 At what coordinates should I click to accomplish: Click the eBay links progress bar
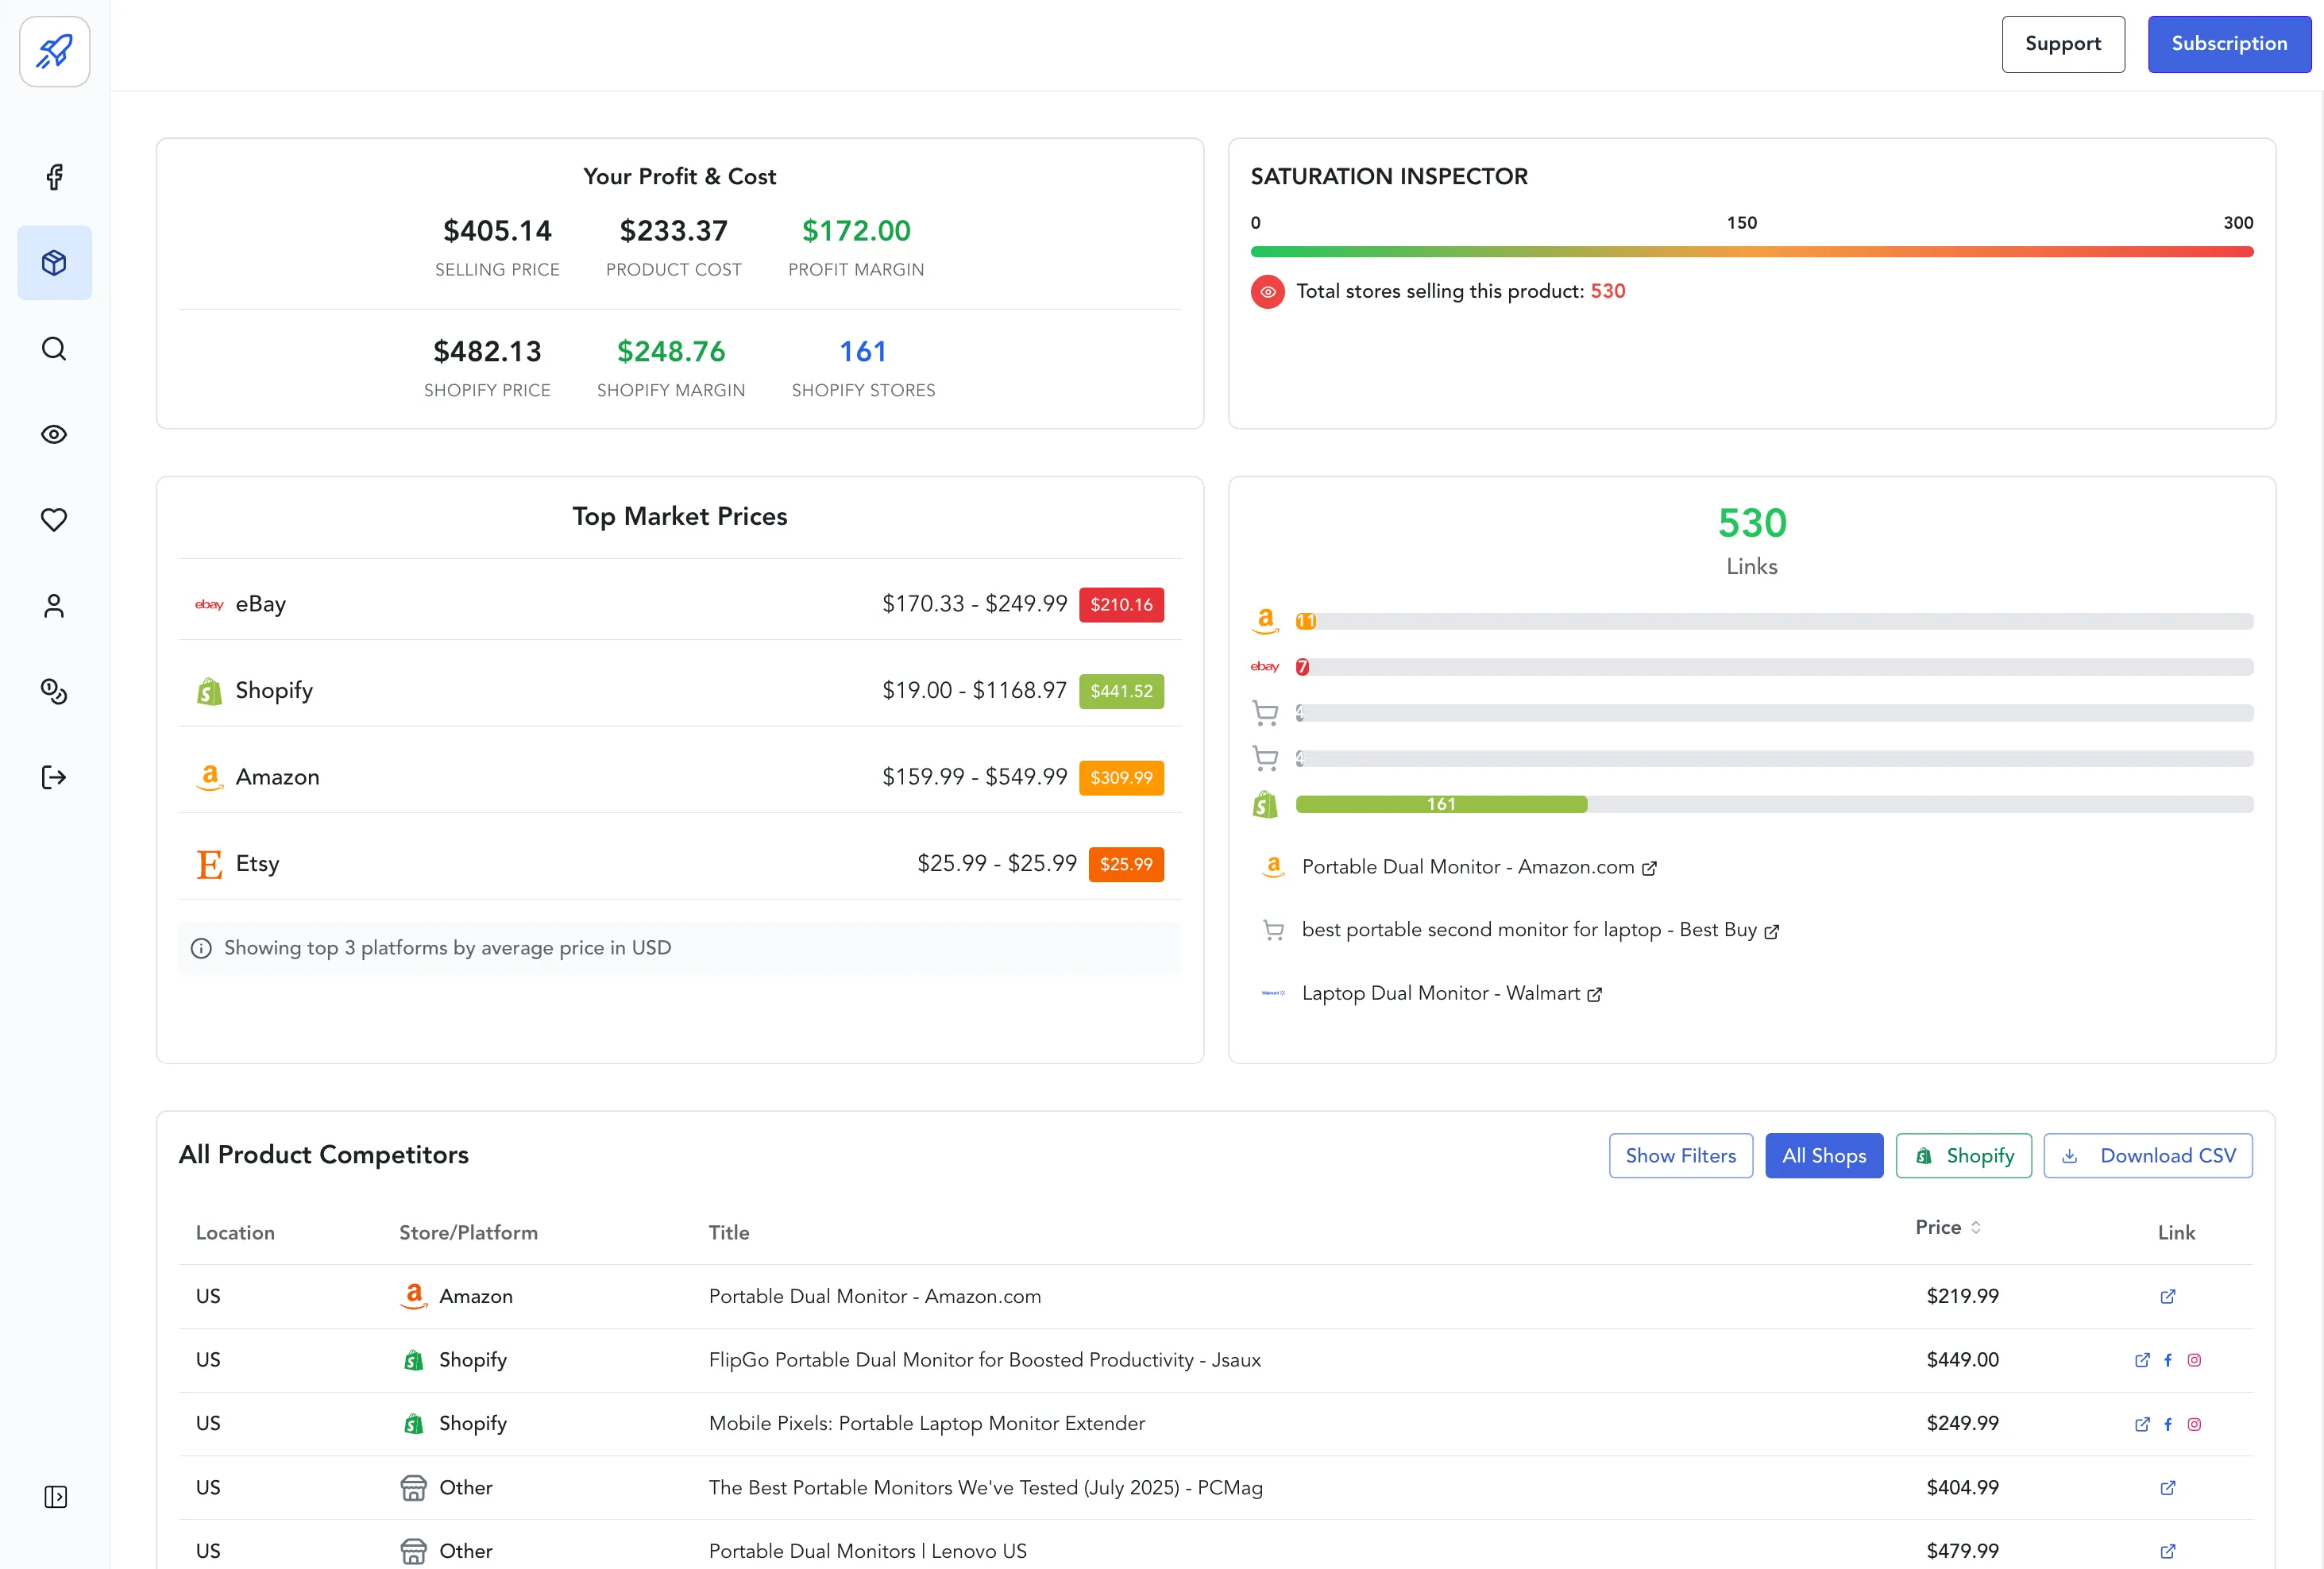point(1774,667)
